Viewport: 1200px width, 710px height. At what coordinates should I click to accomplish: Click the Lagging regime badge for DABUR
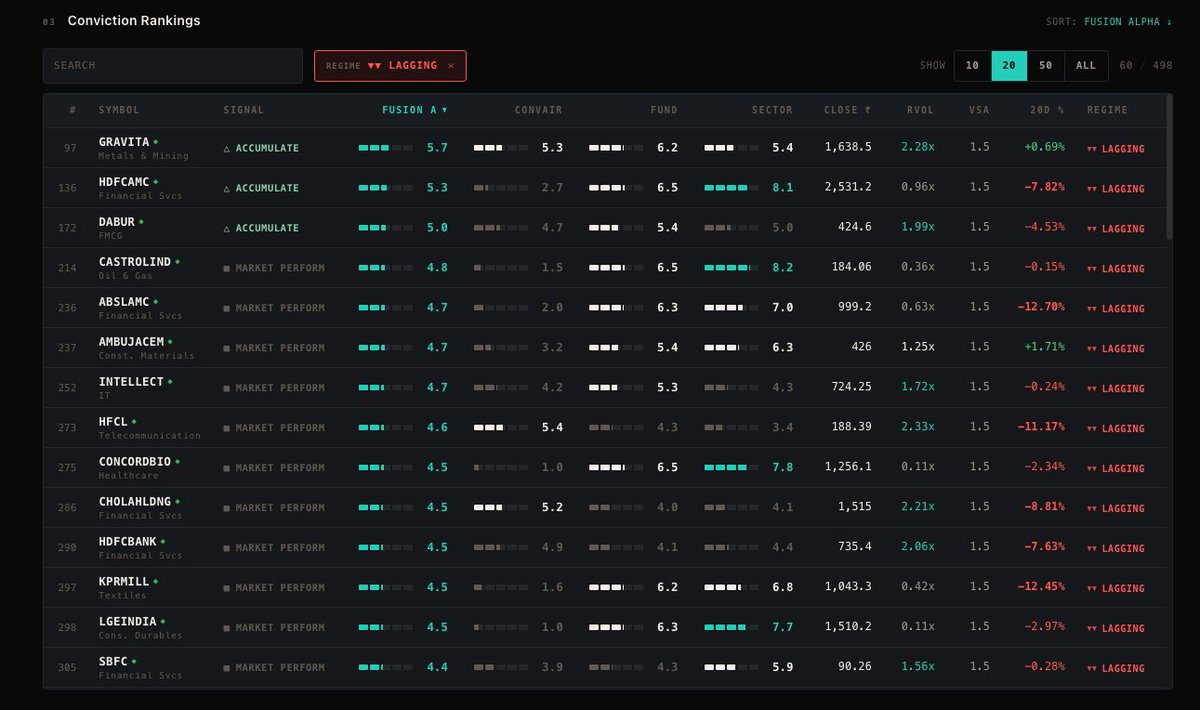(1115, 228)
